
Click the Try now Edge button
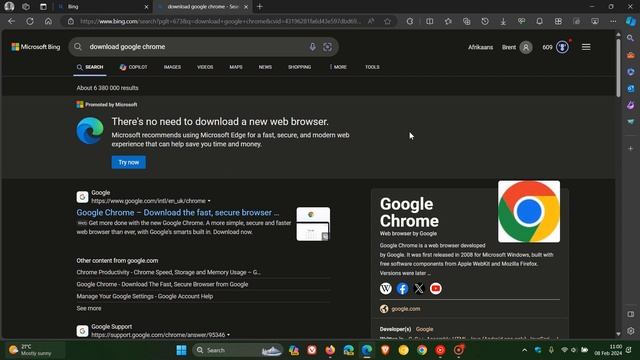pos(129,162)
